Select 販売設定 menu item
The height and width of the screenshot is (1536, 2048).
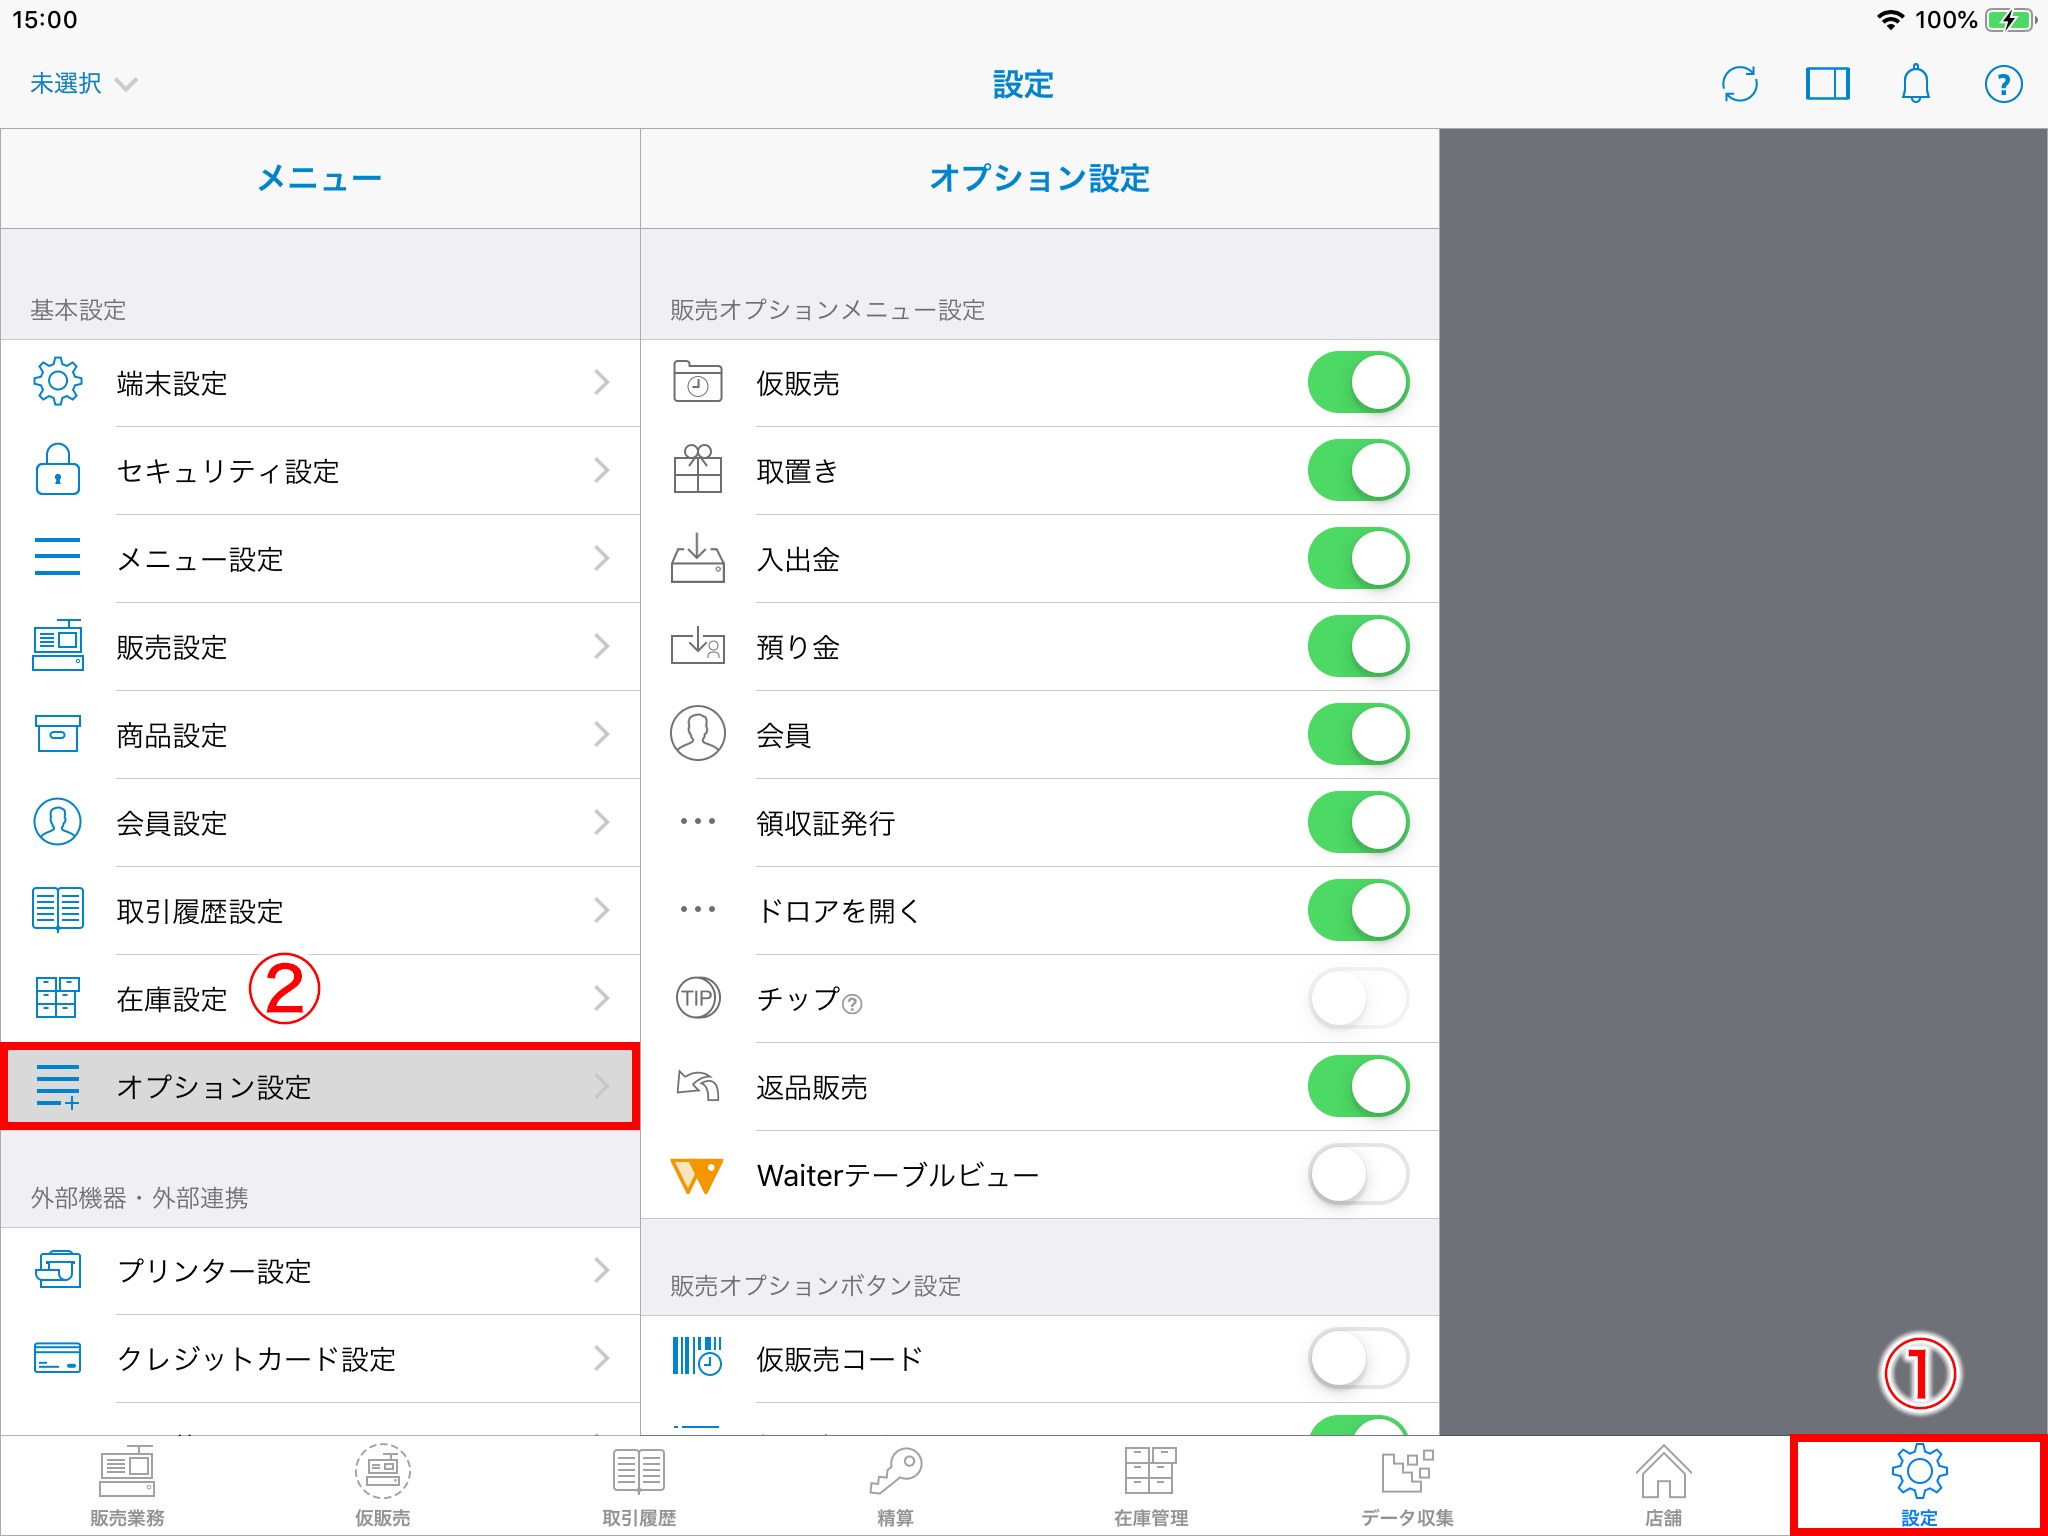tap(320, 647)
